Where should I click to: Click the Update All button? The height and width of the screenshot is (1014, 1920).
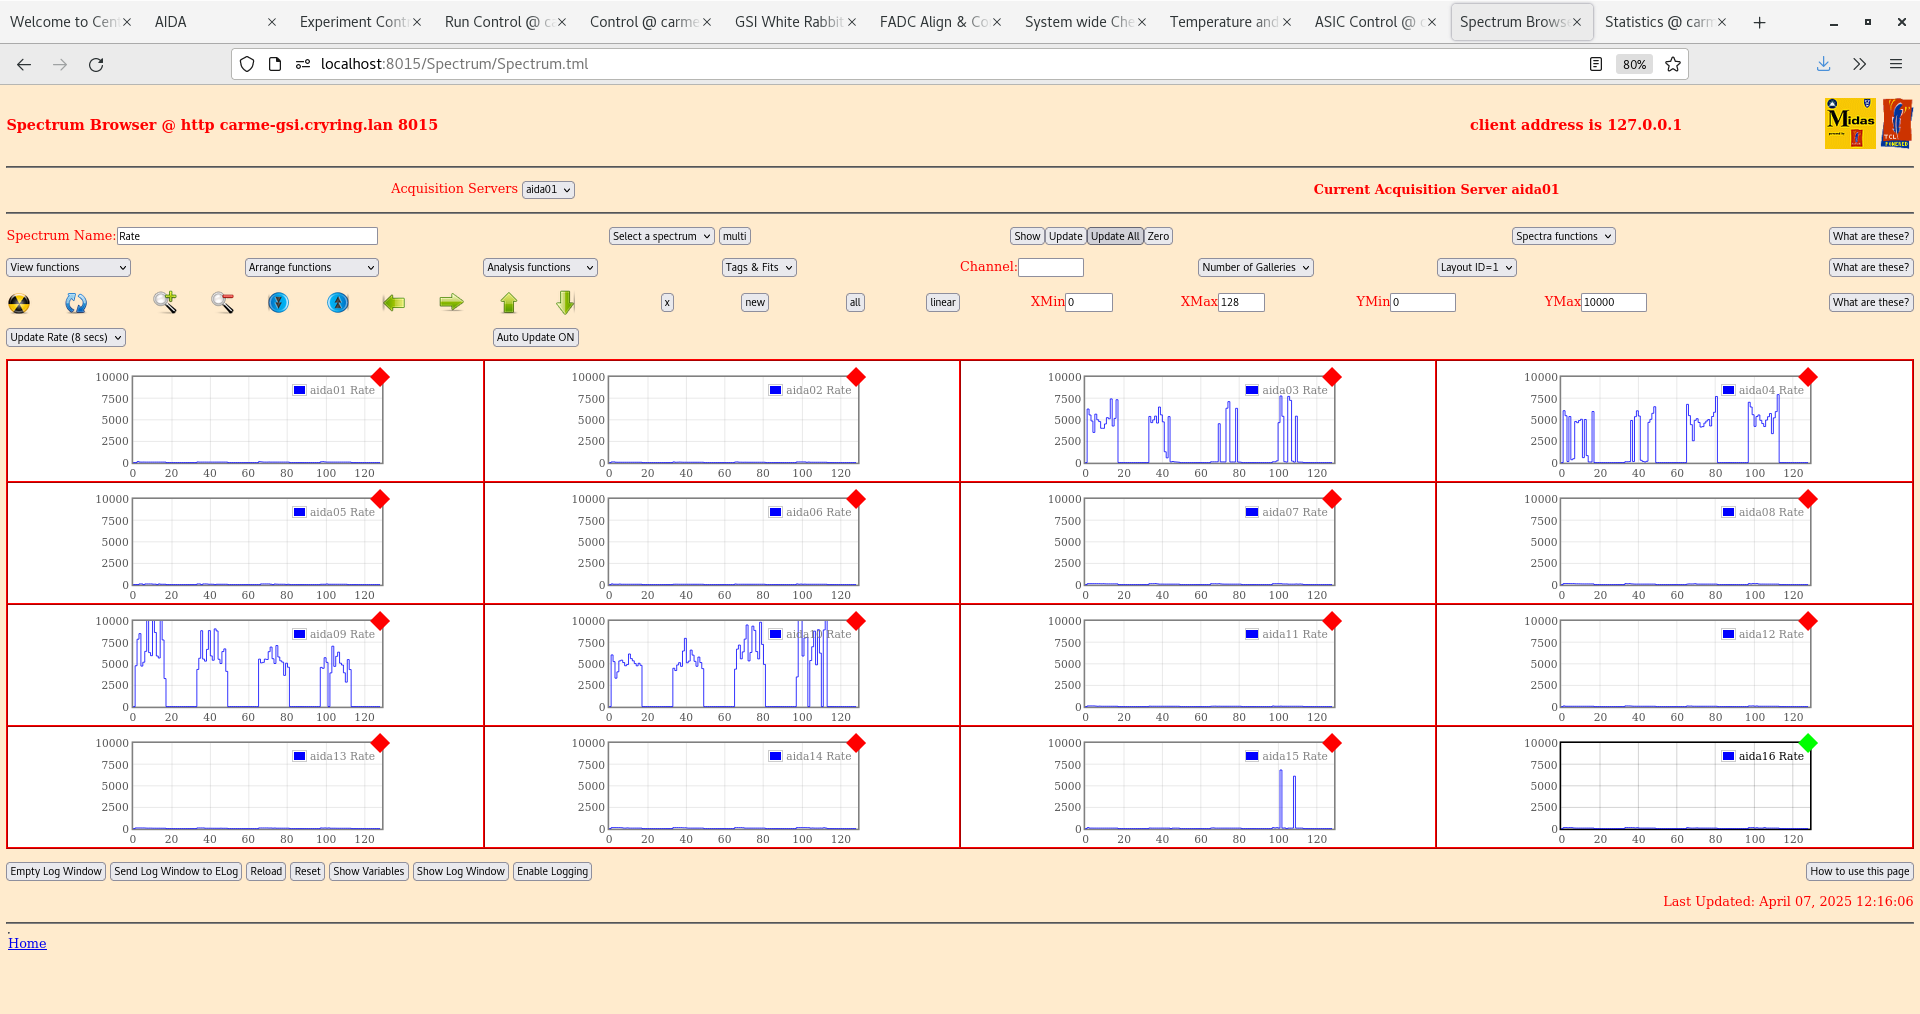[x=1115, y=236]
